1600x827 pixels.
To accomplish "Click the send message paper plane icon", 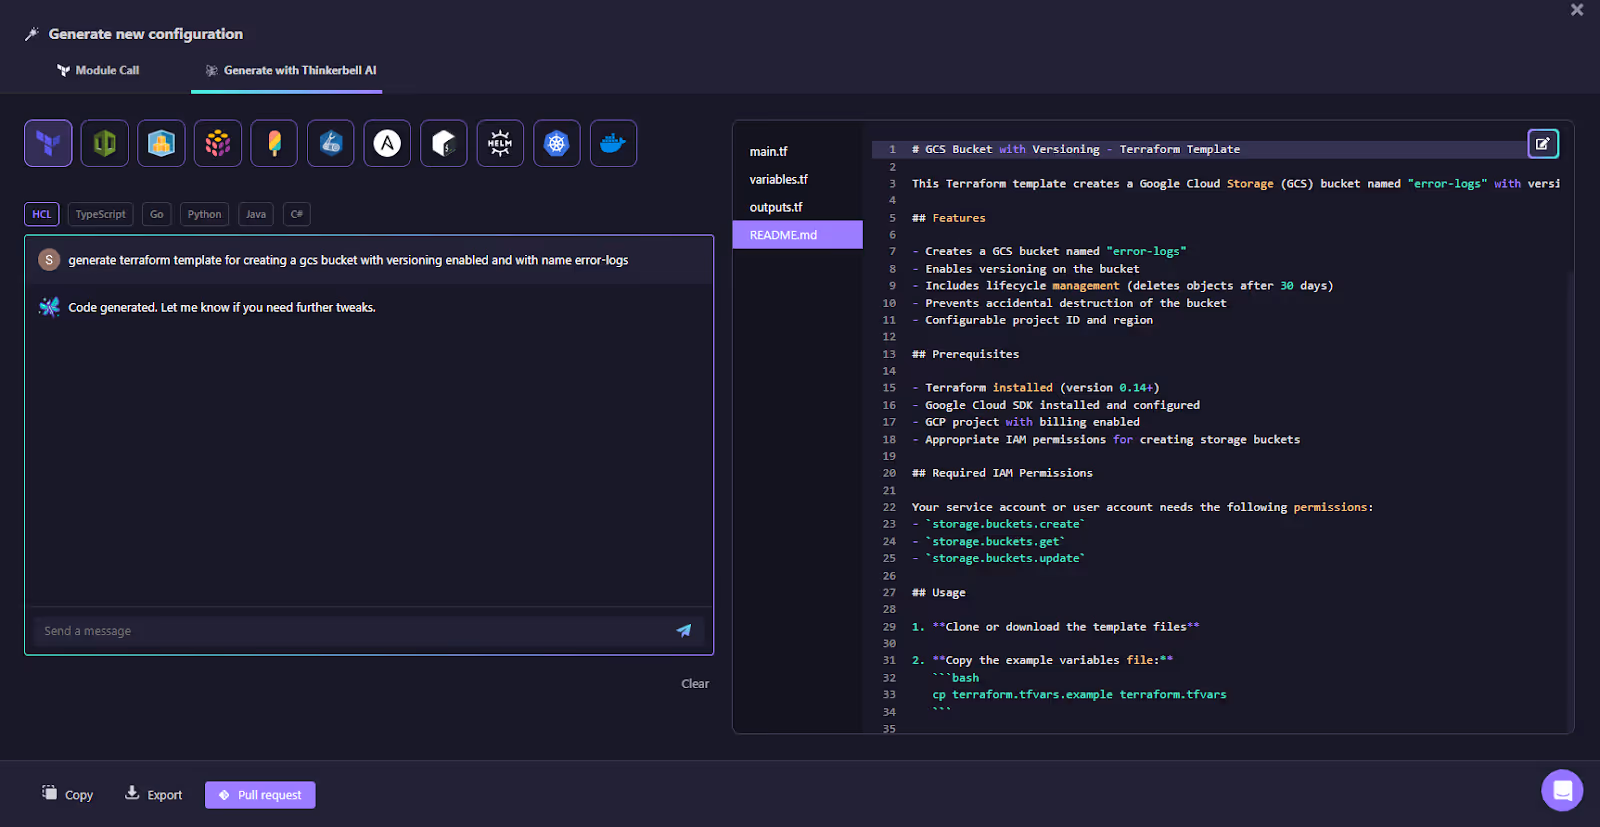I will tap(684, 630).
